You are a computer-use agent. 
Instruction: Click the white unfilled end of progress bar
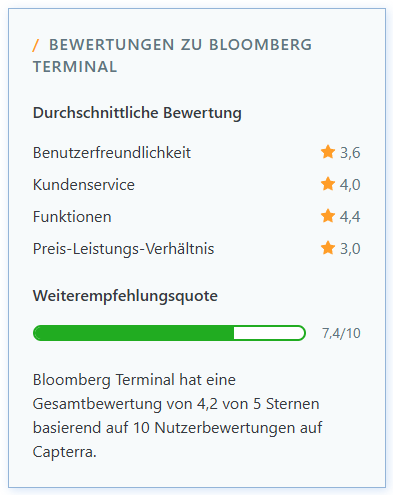tap(269, 333)
